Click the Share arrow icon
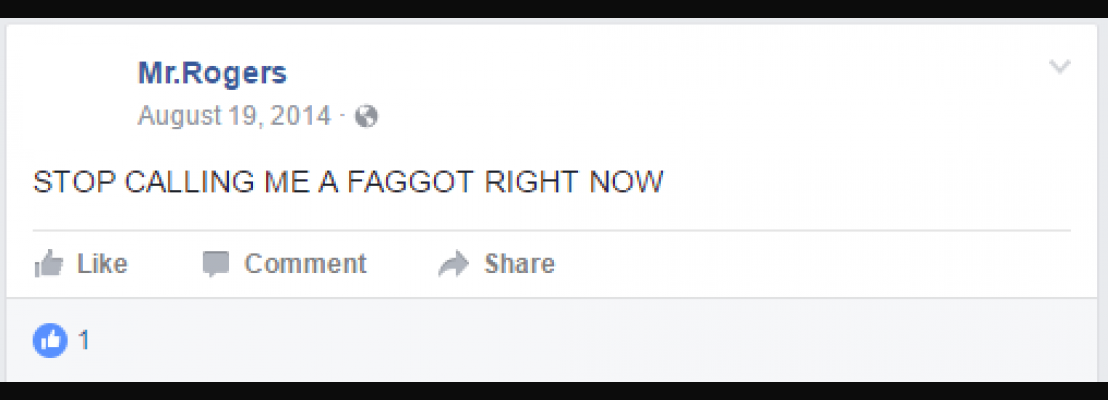 tap(454, 264)
